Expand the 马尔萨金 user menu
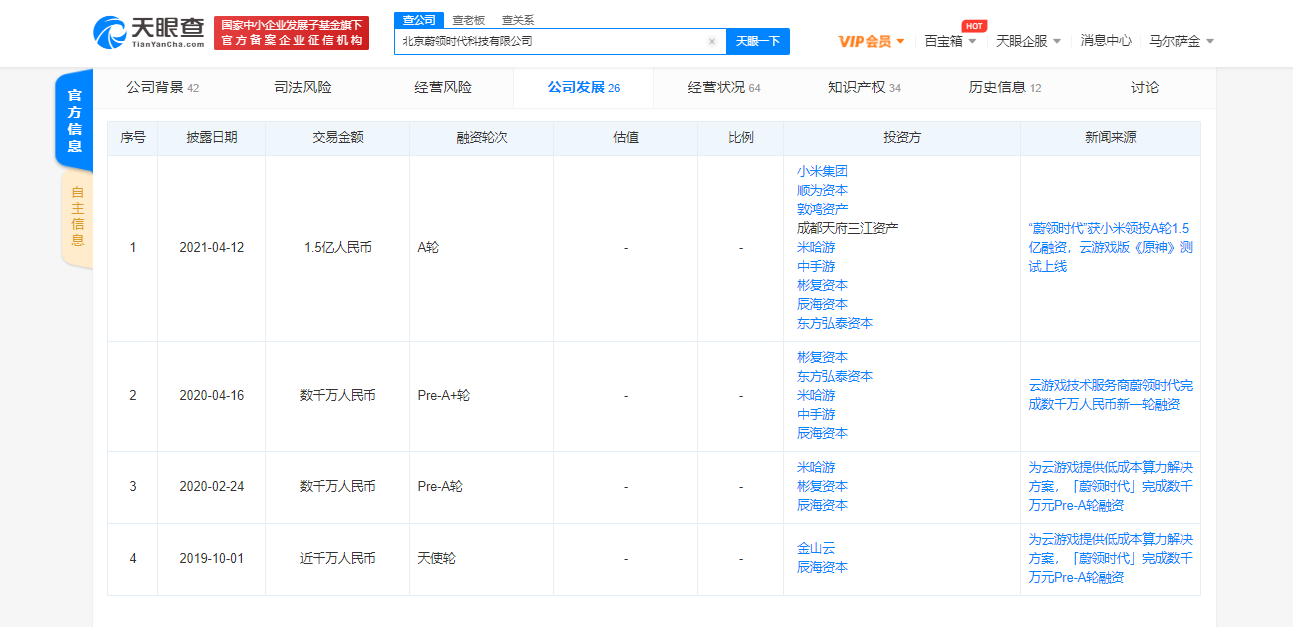The width and height of the screenshot is (1293, 627). [1182, 41]
